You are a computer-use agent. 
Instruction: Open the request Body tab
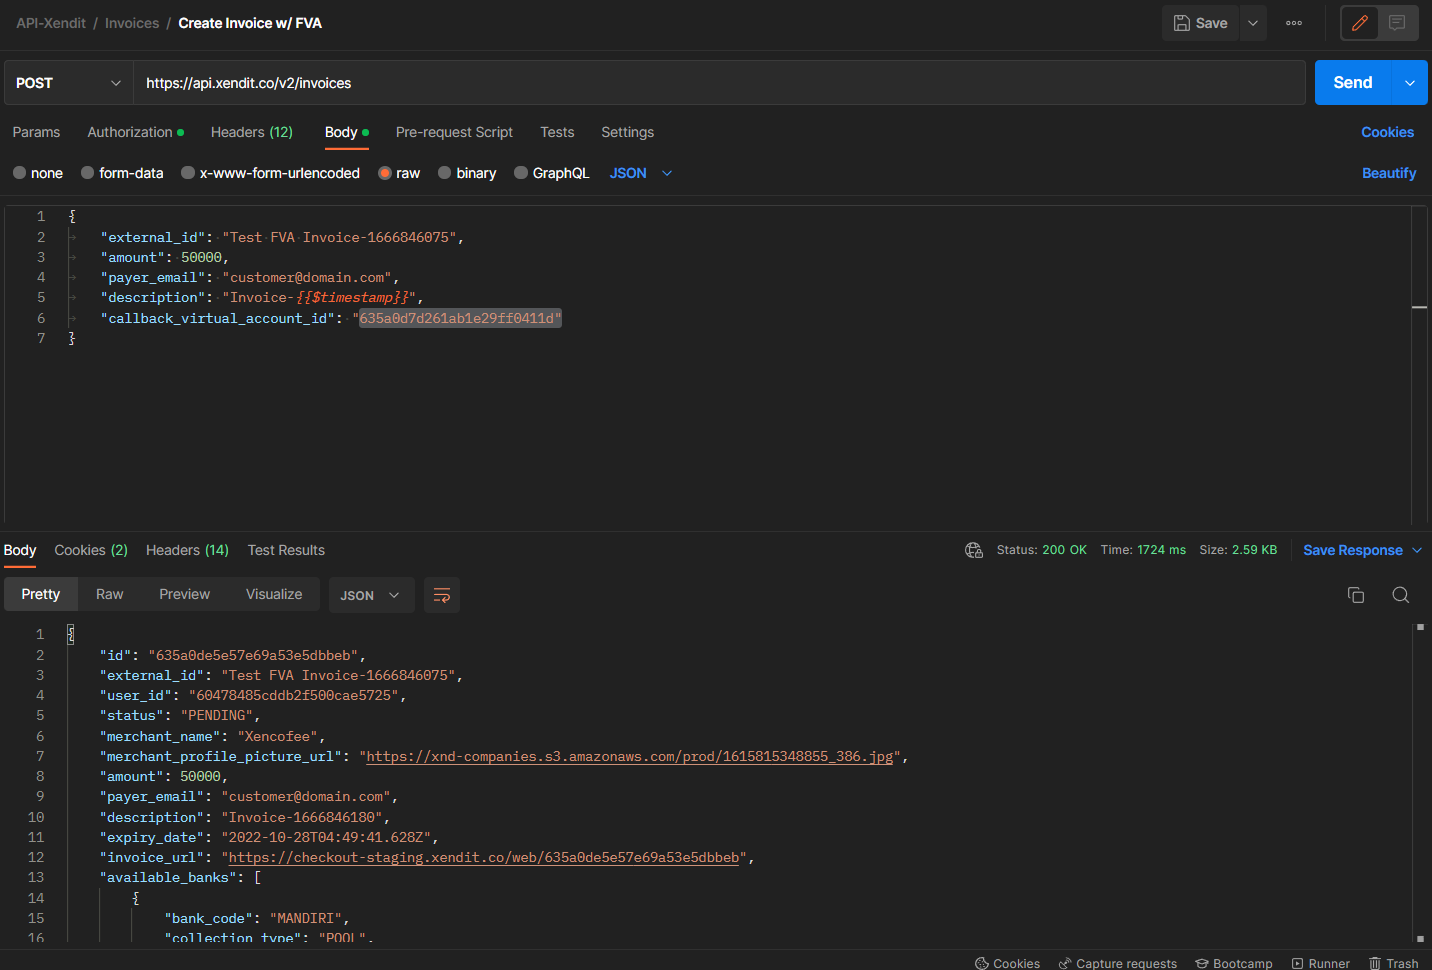point(346,132)
